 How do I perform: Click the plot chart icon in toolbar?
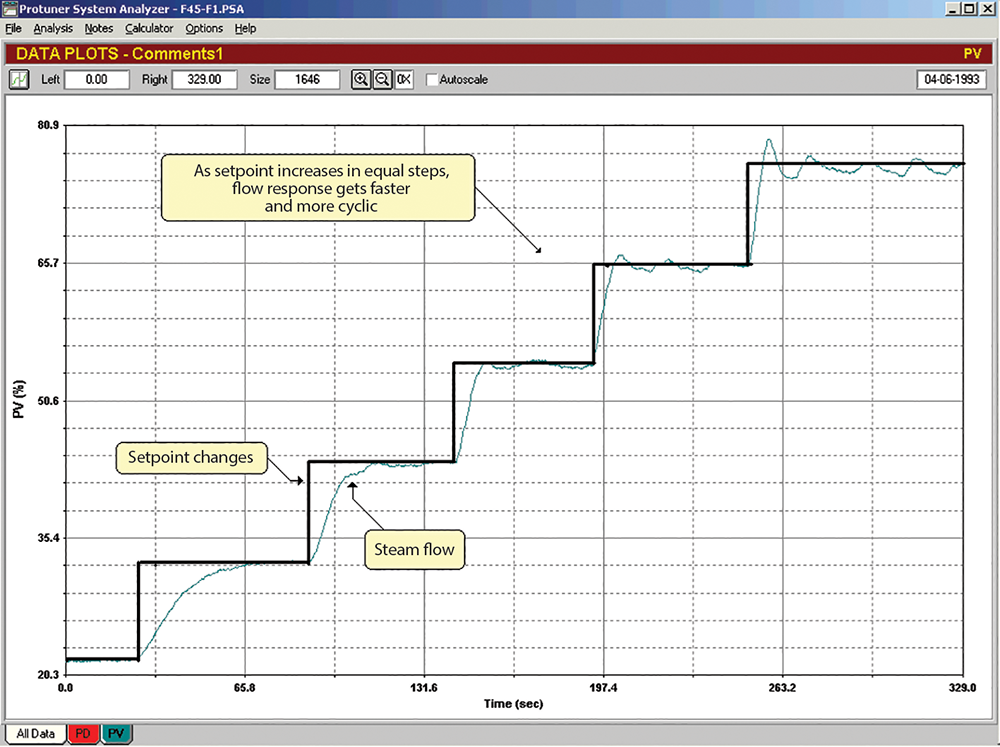click(x=20, y=79)
